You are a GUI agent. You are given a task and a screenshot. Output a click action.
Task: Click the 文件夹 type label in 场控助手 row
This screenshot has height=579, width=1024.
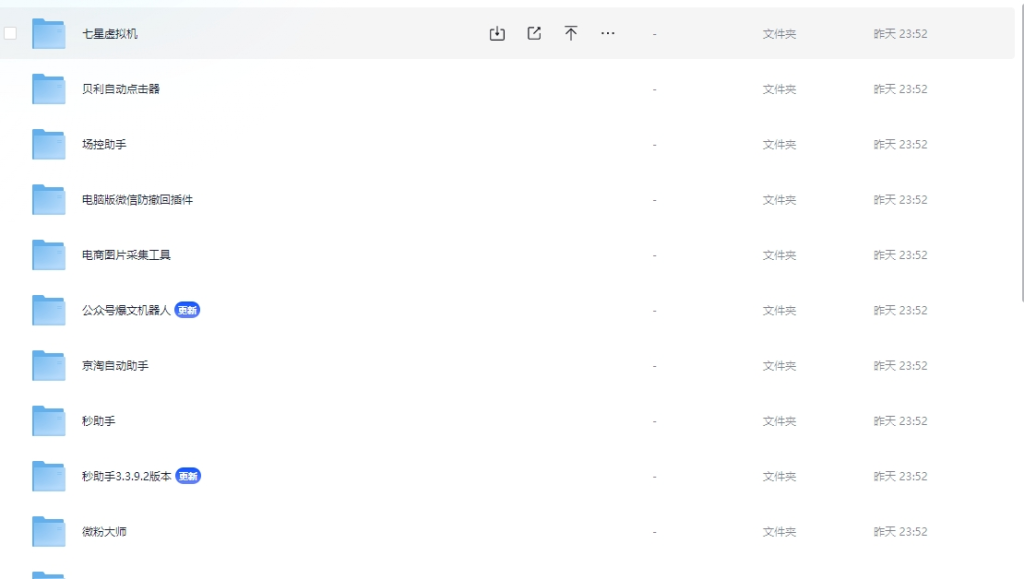[779, 145]
